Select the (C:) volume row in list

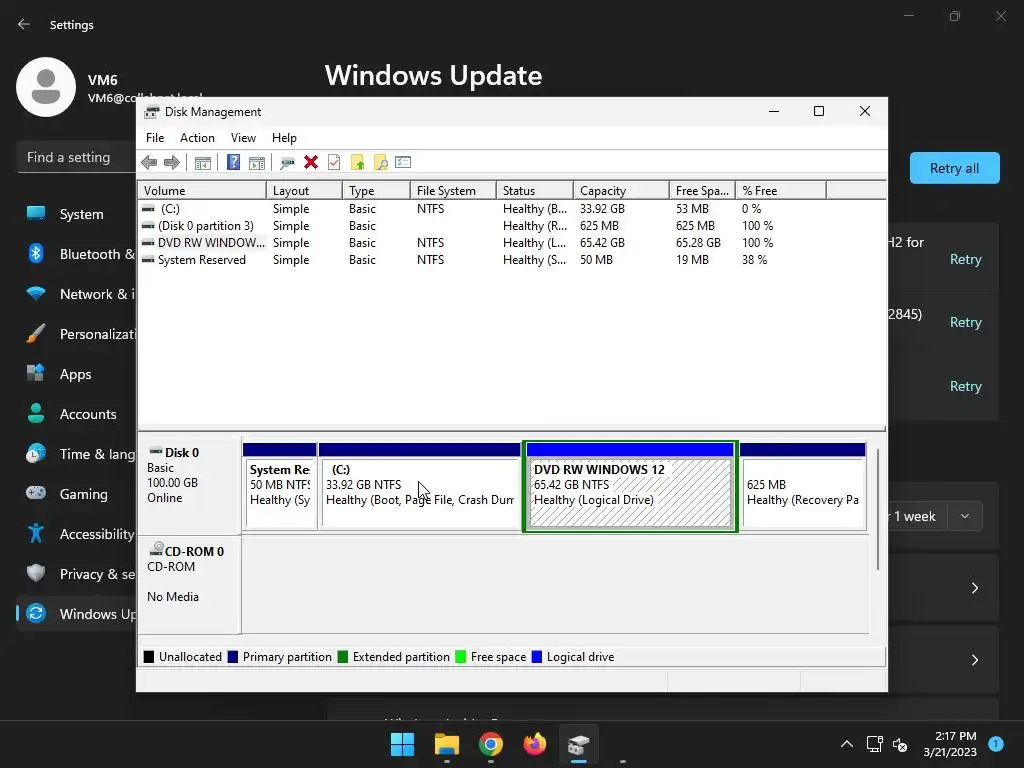(x=512, y=209)
